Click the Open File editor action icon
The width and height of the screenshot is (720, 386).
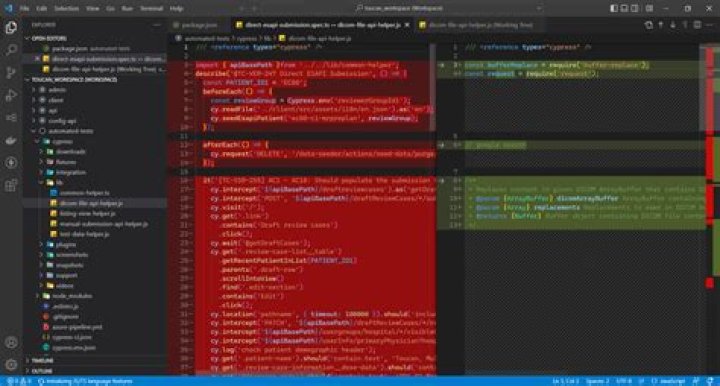tap(648, 25)
